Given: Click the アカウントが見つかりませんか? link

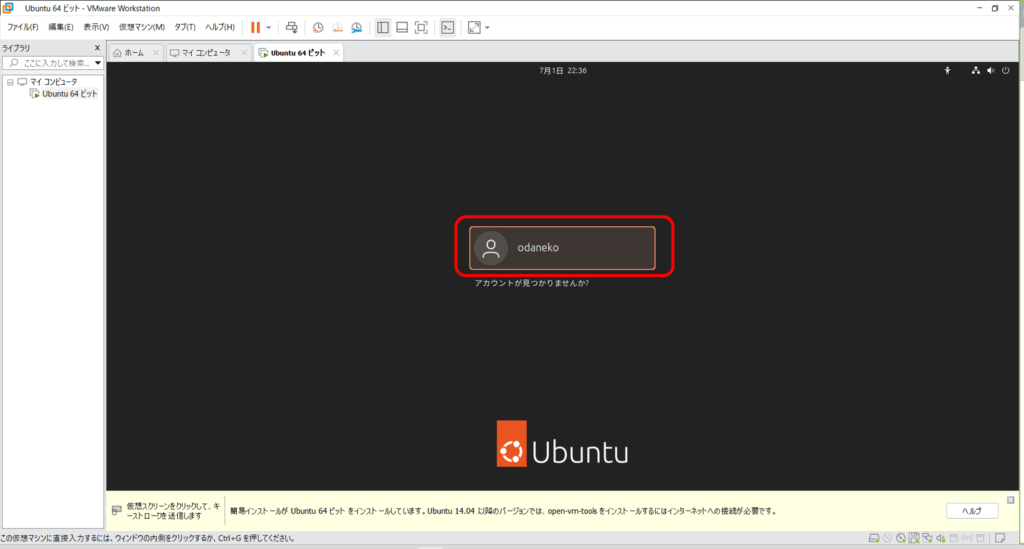Looking at the screenshot, I should [x=531, y=284].
